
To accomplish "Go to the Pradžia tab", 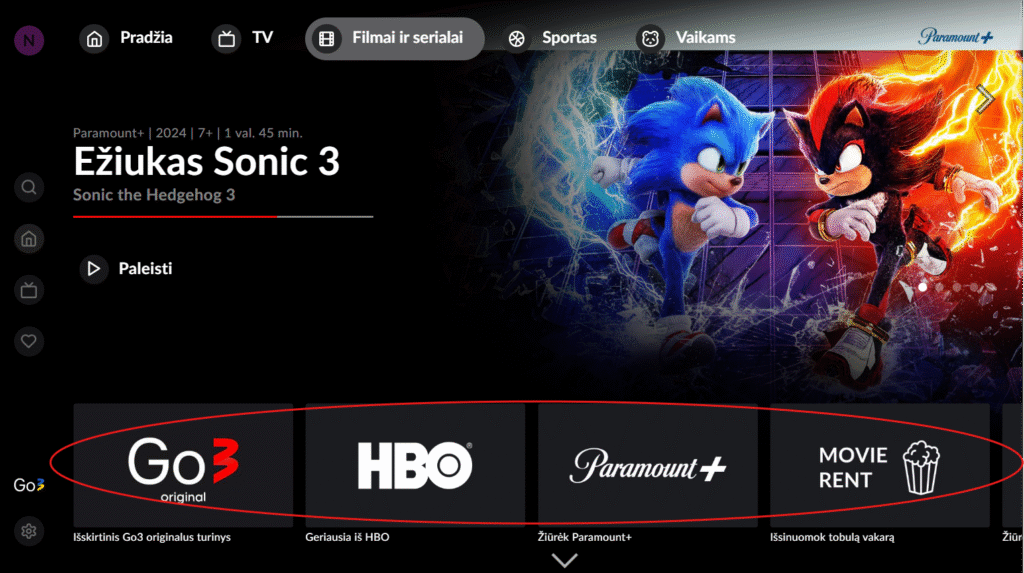I will point(127,39).
